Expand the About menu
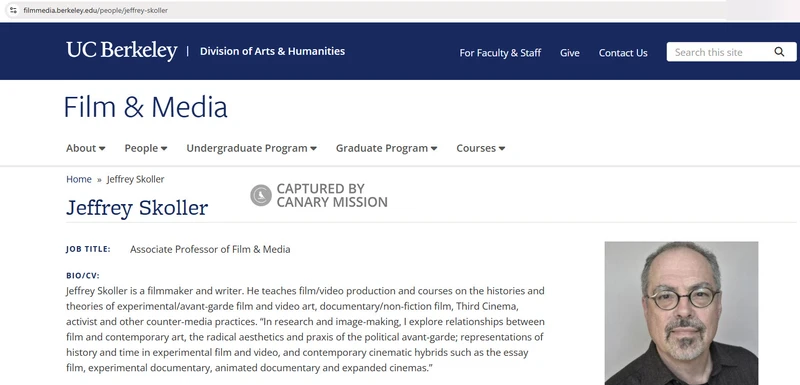 [x=85, y=148]
